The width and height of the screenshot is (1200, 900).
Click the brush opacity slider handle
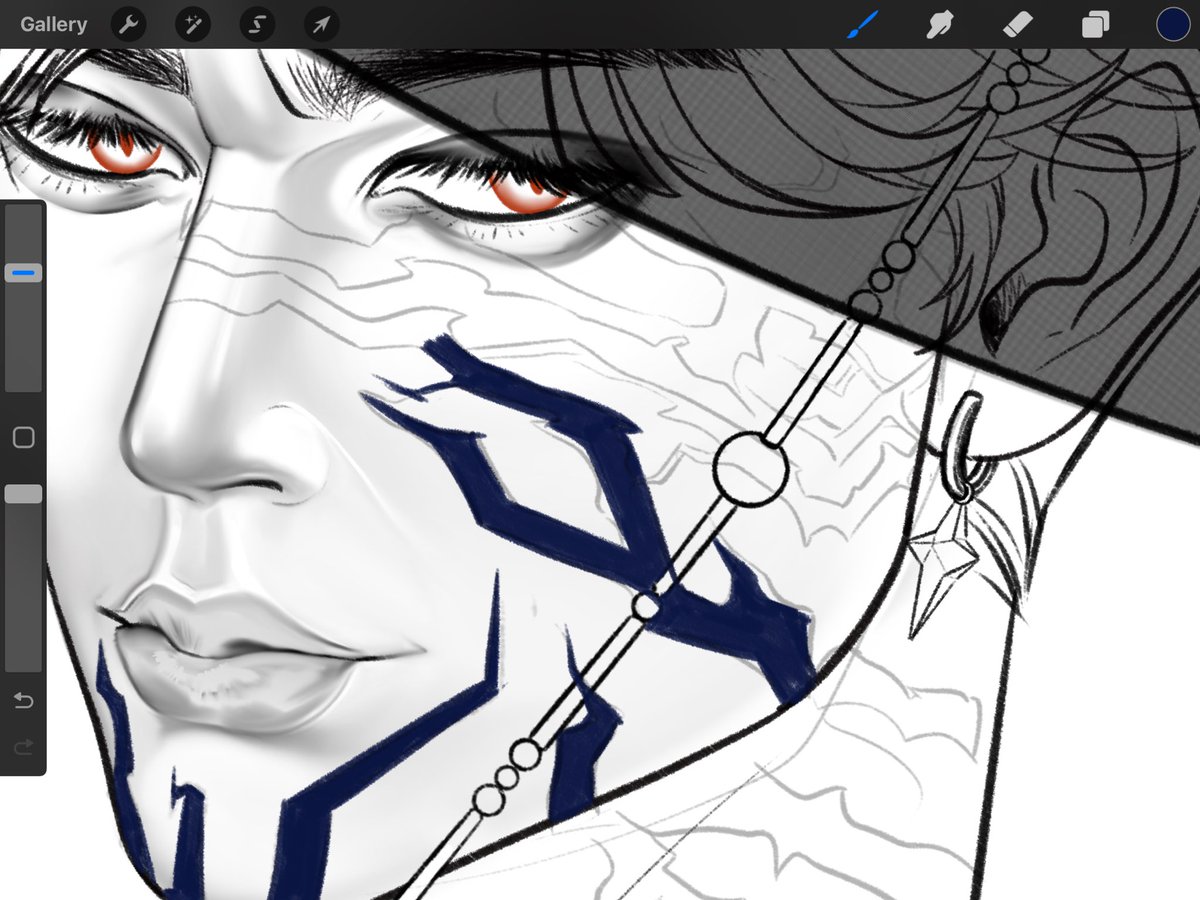coord(24,494)
